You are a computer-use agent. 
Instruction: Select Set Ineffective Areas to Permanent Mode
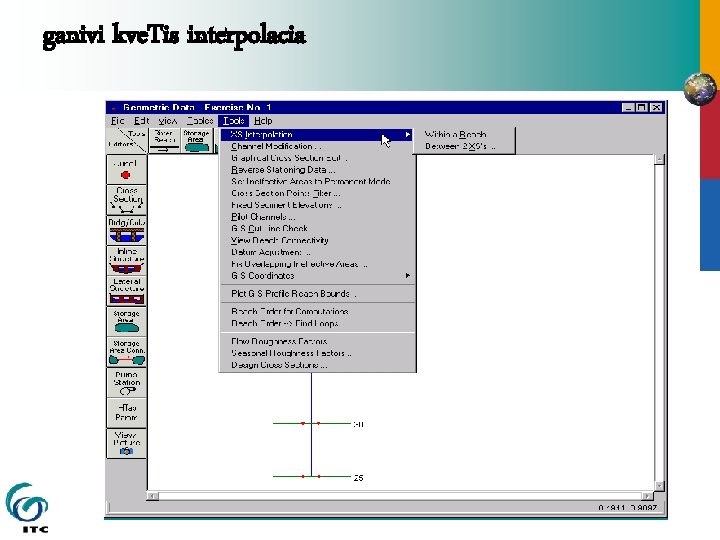317,181
